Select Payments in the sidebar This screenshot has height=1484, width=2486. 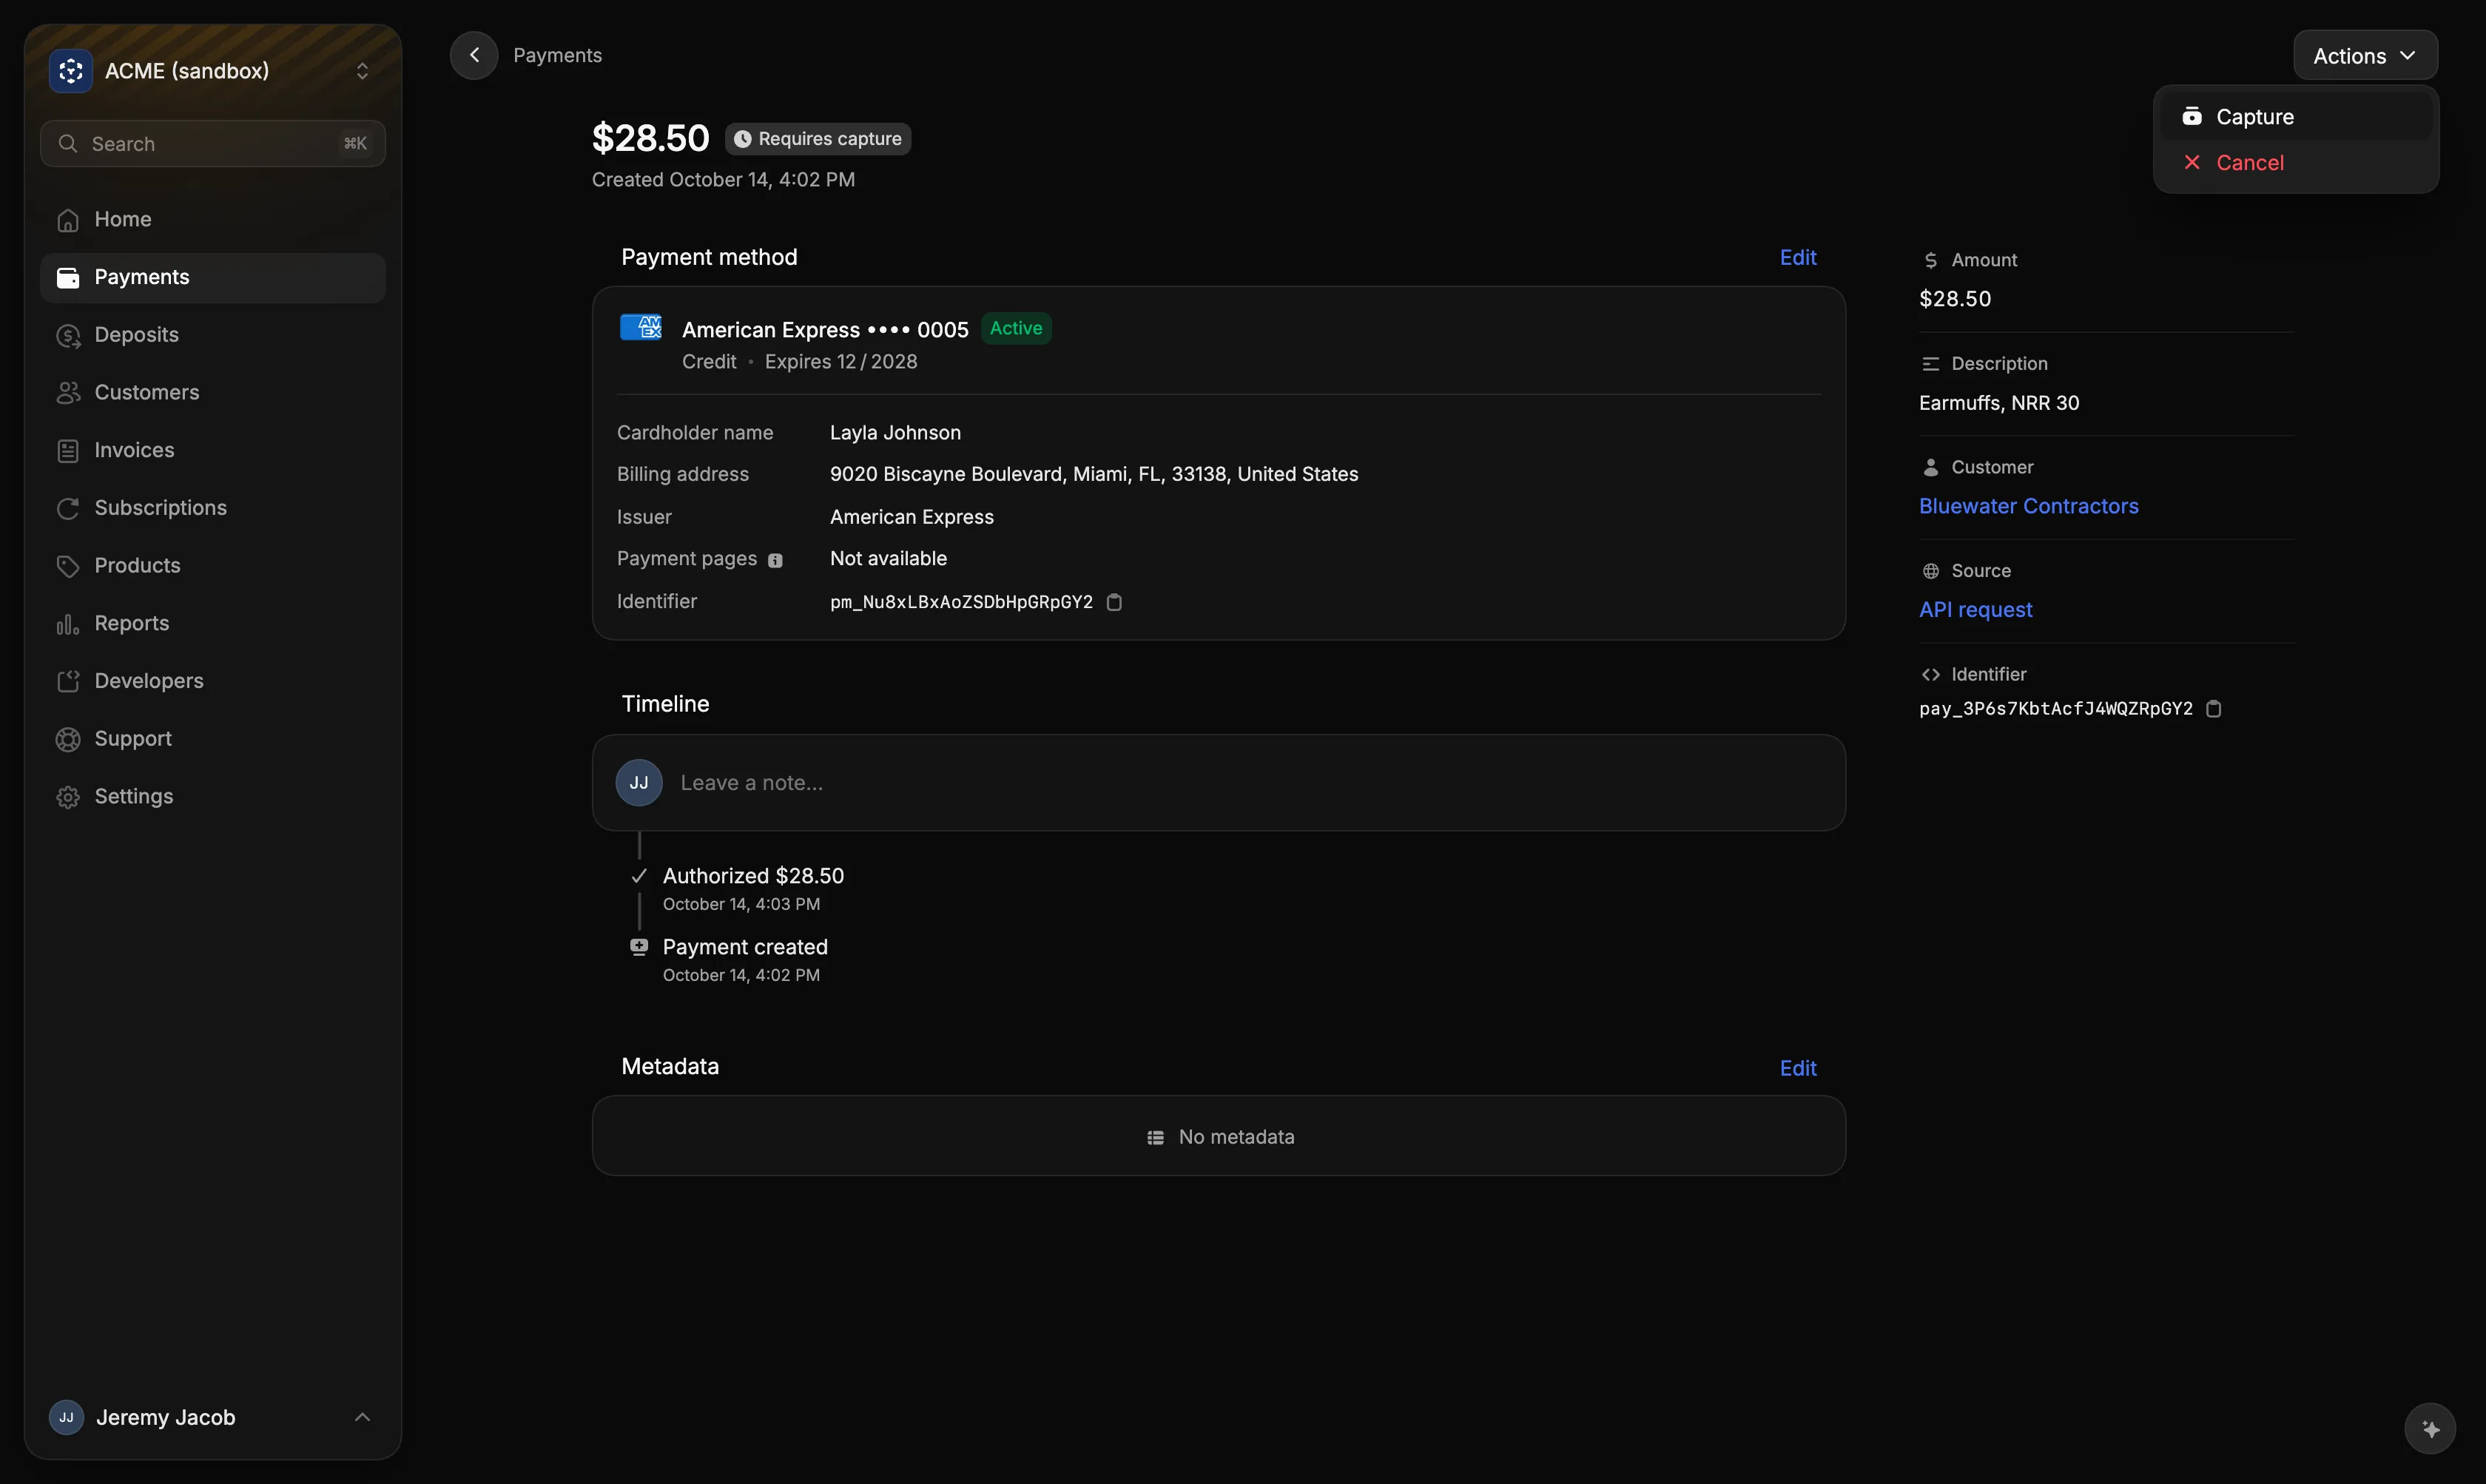coord(212,277)
